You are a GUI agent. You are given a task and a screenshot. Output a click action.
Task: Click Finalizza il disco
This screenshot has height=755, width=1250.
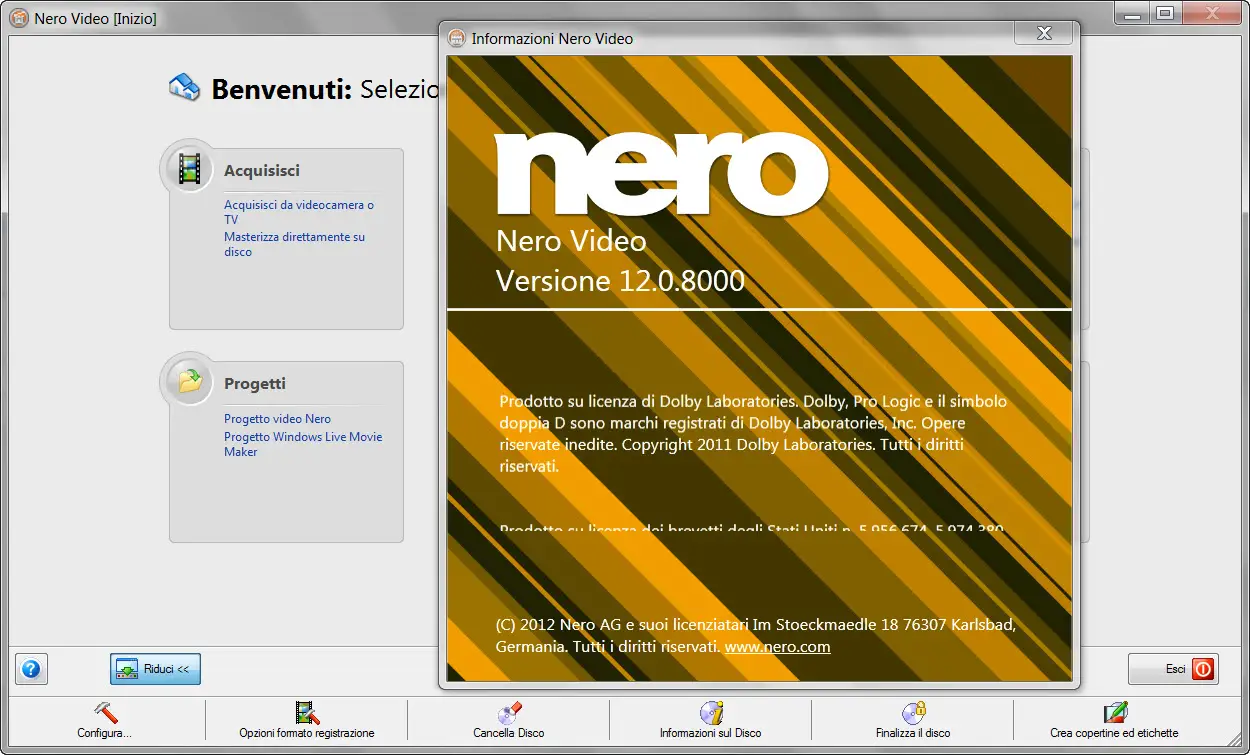click(x=913, y=721)
